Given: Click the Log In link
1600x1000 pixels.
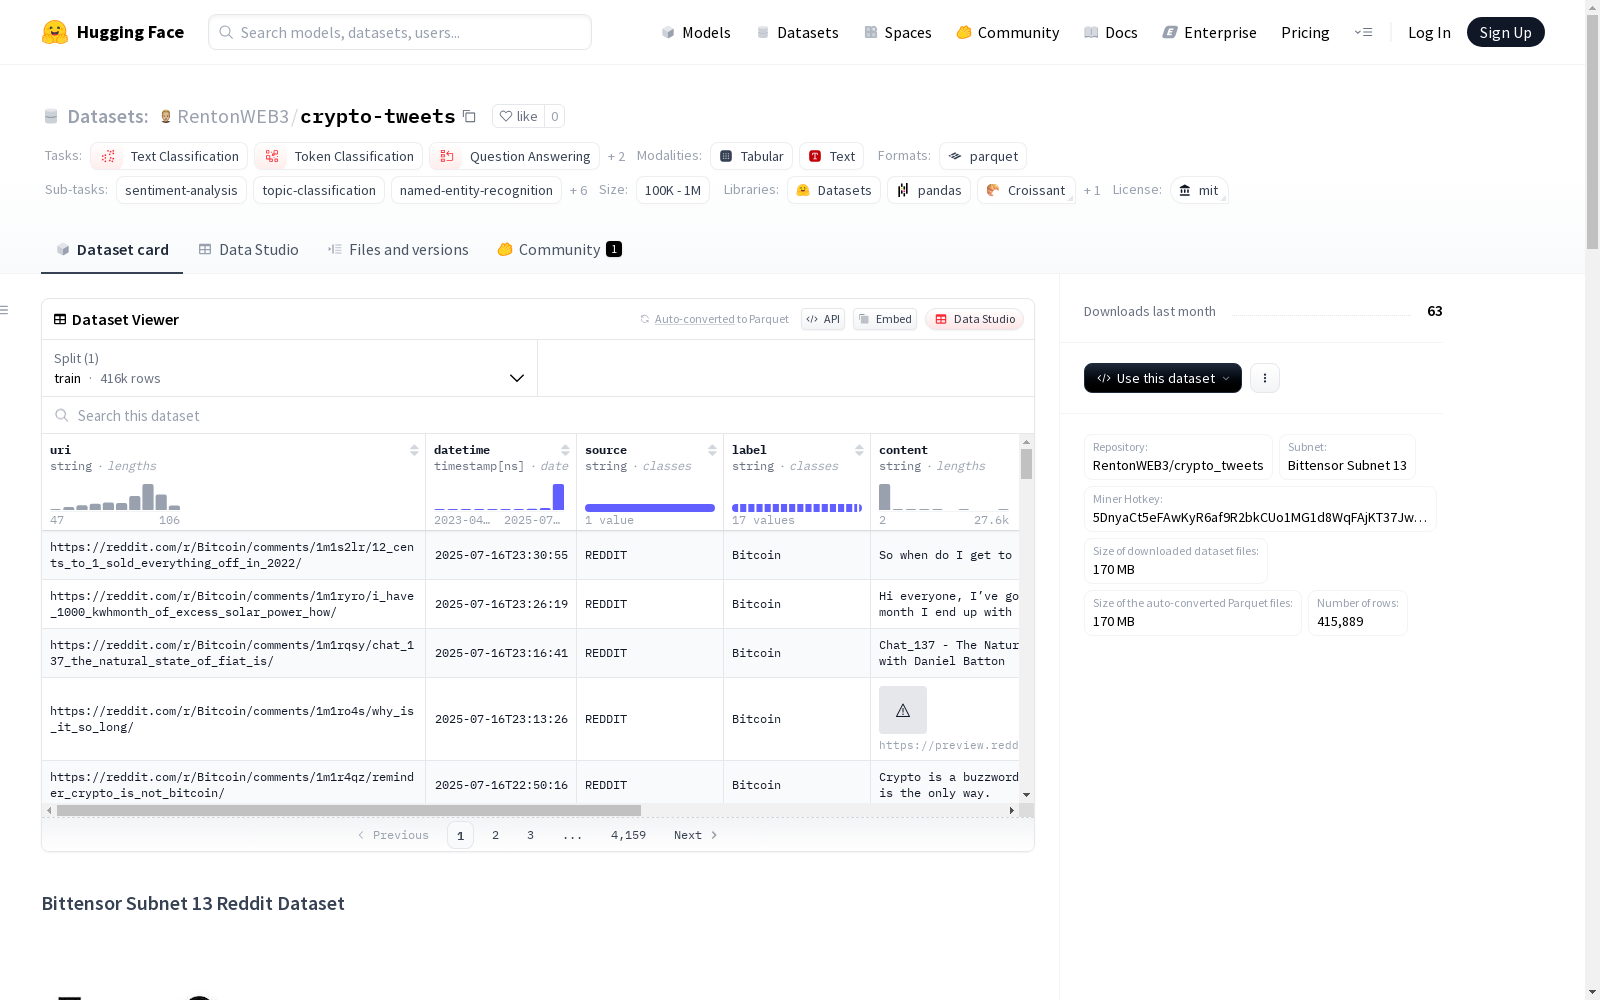Looking at the screenshot, I should click(1429, 32).
